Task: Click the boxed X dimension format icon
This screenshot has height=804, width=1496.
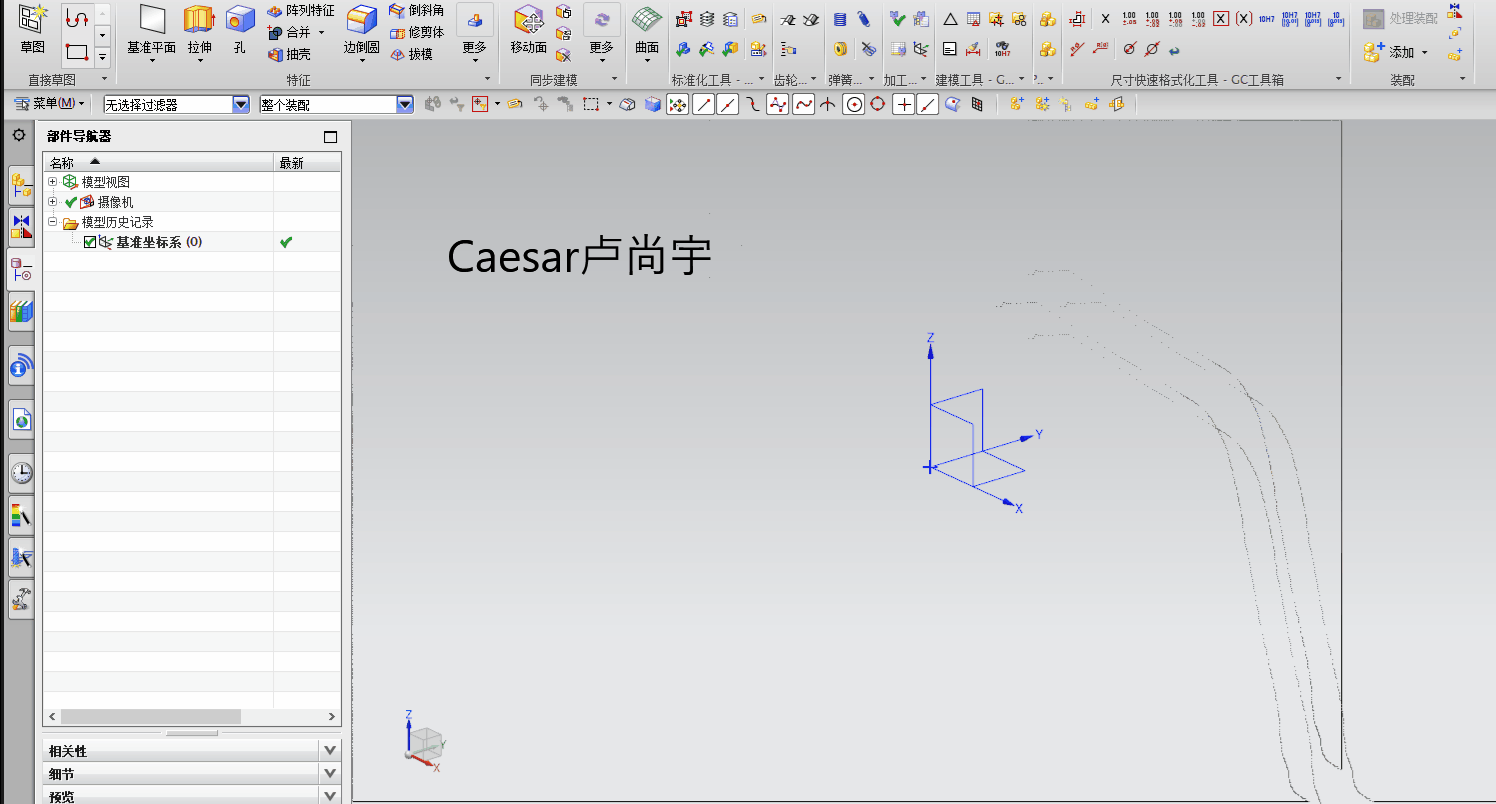Action: pyautogui.click(x=1221, y=19)
